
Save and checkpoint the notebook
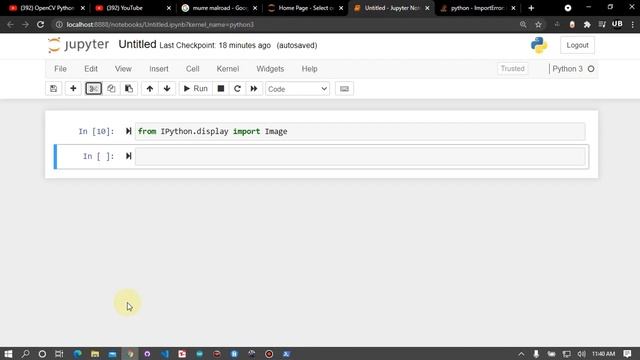(53, 89)
